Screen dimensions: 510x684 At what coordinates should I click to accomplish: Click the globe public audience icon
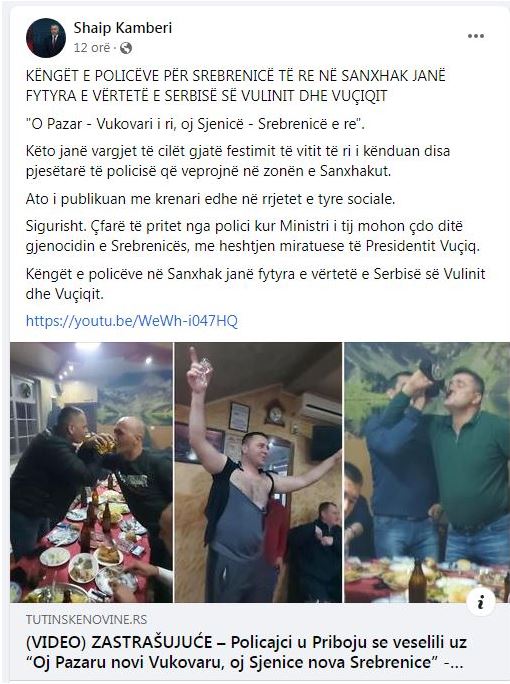tap(126, 48)
